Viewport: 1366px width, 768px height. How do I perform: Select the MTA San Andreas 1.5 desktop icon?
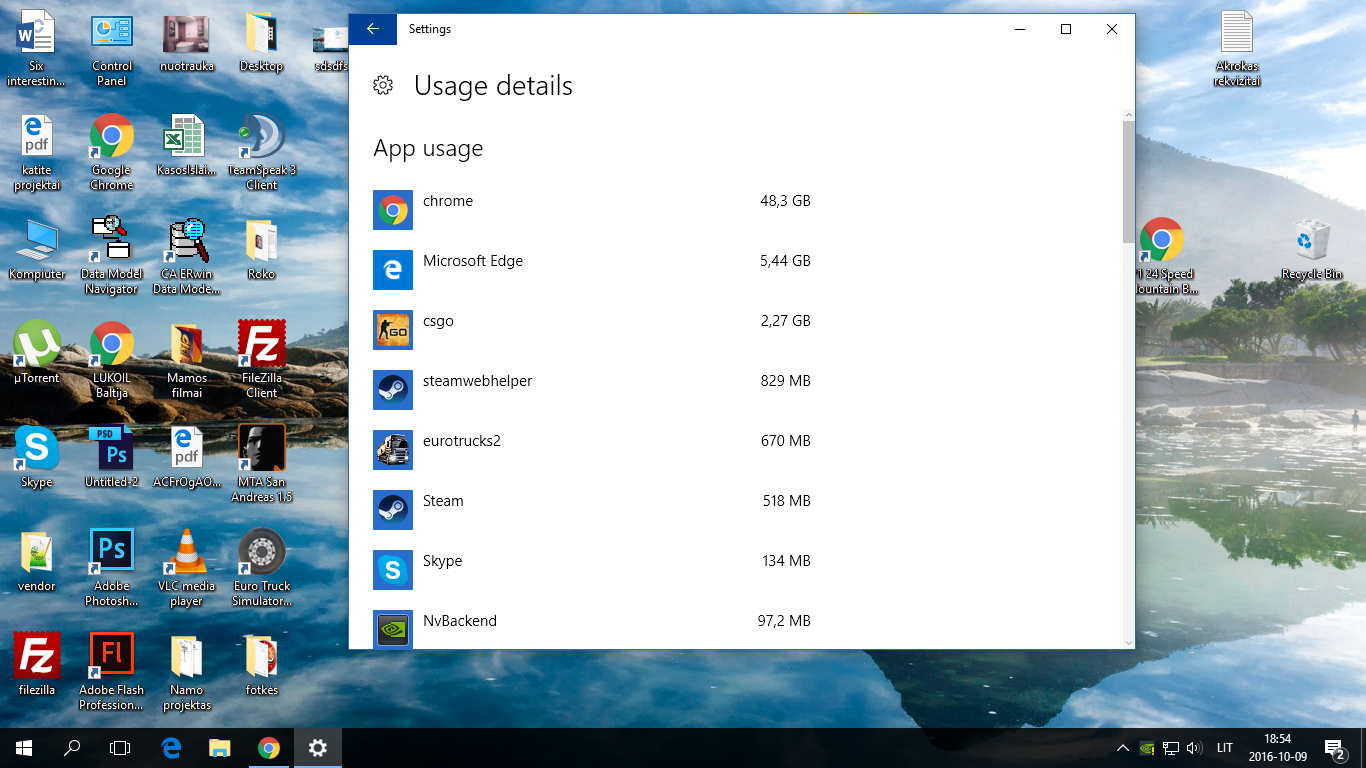262,464
